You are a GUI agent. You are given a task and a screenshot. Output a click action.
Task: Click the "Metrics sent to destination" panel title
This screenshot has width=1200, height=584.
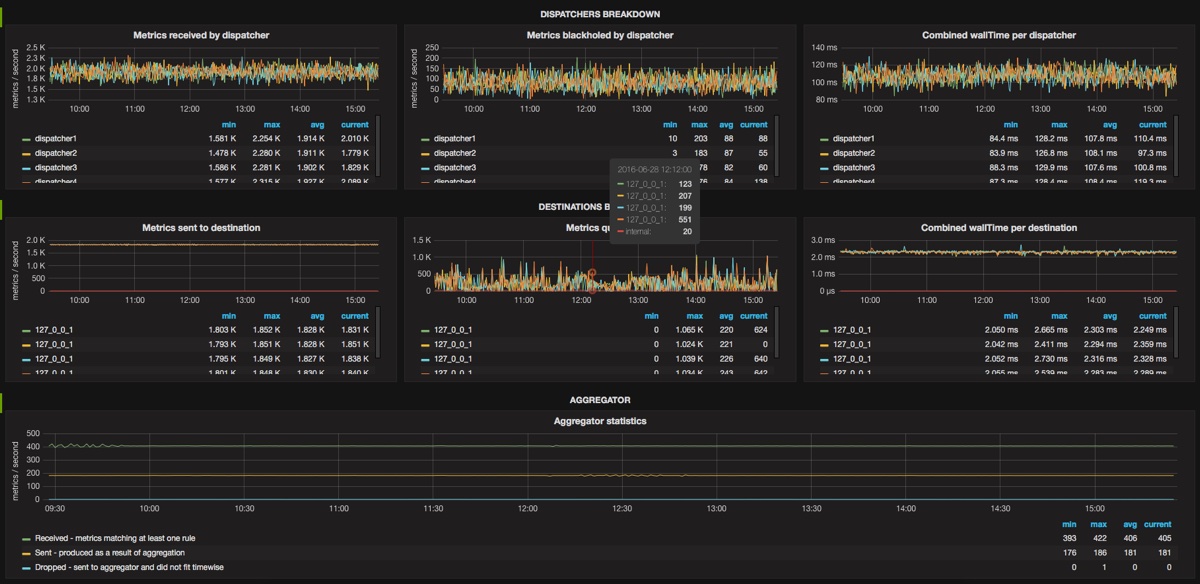tap(201, 228)
